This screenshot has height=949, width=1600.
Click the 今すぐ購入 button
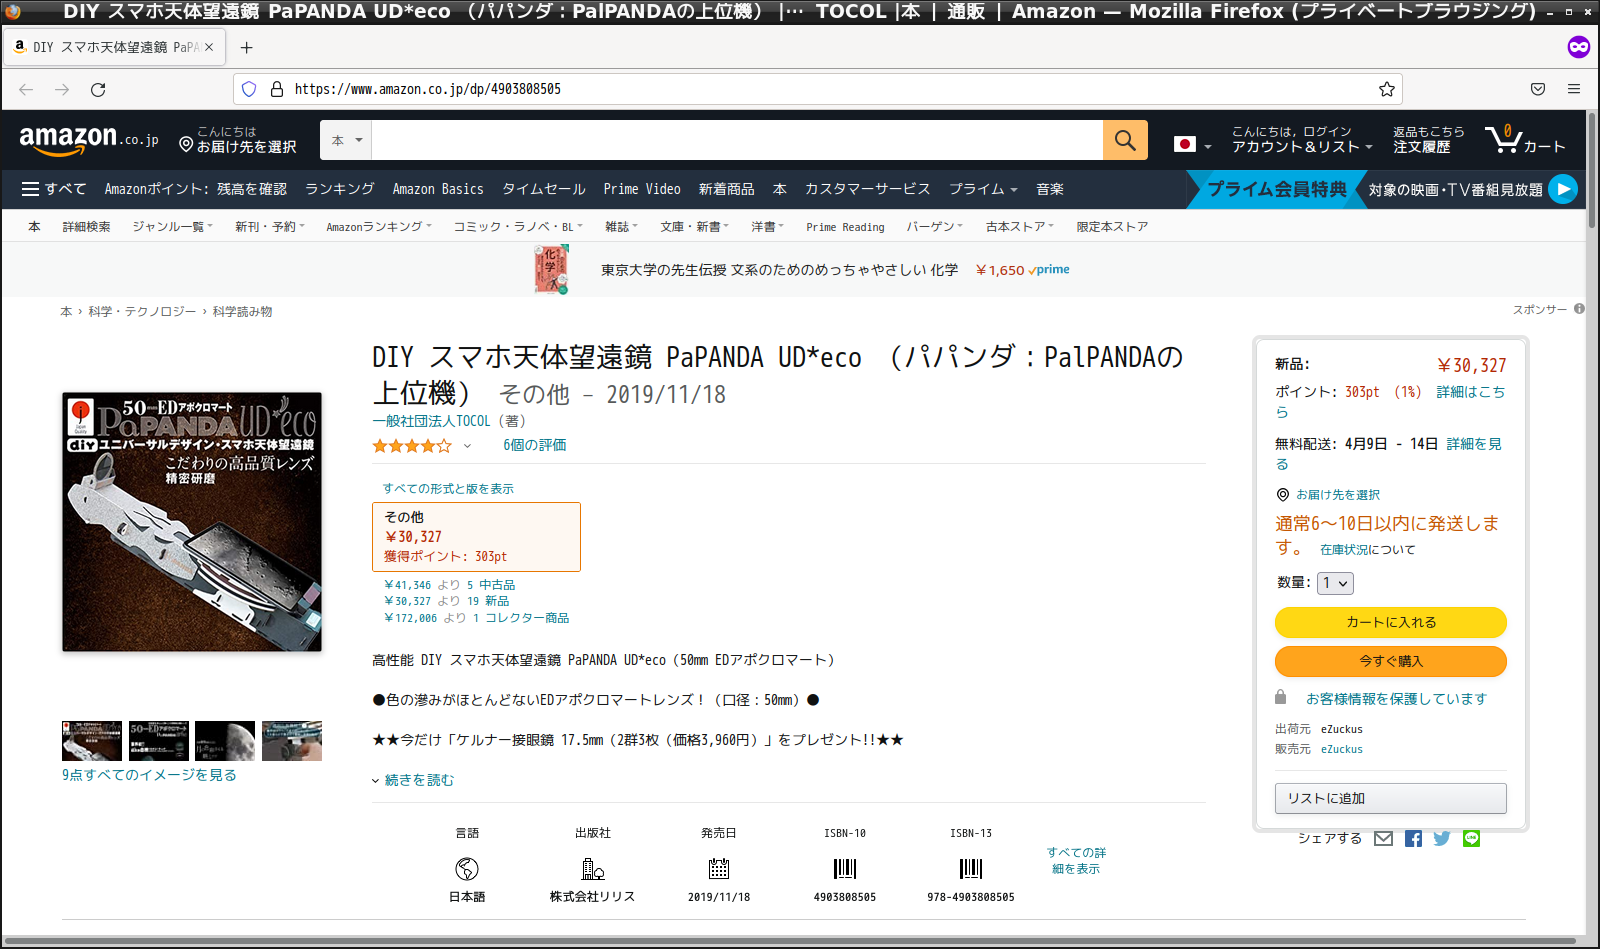click(x=1390, y=661)
